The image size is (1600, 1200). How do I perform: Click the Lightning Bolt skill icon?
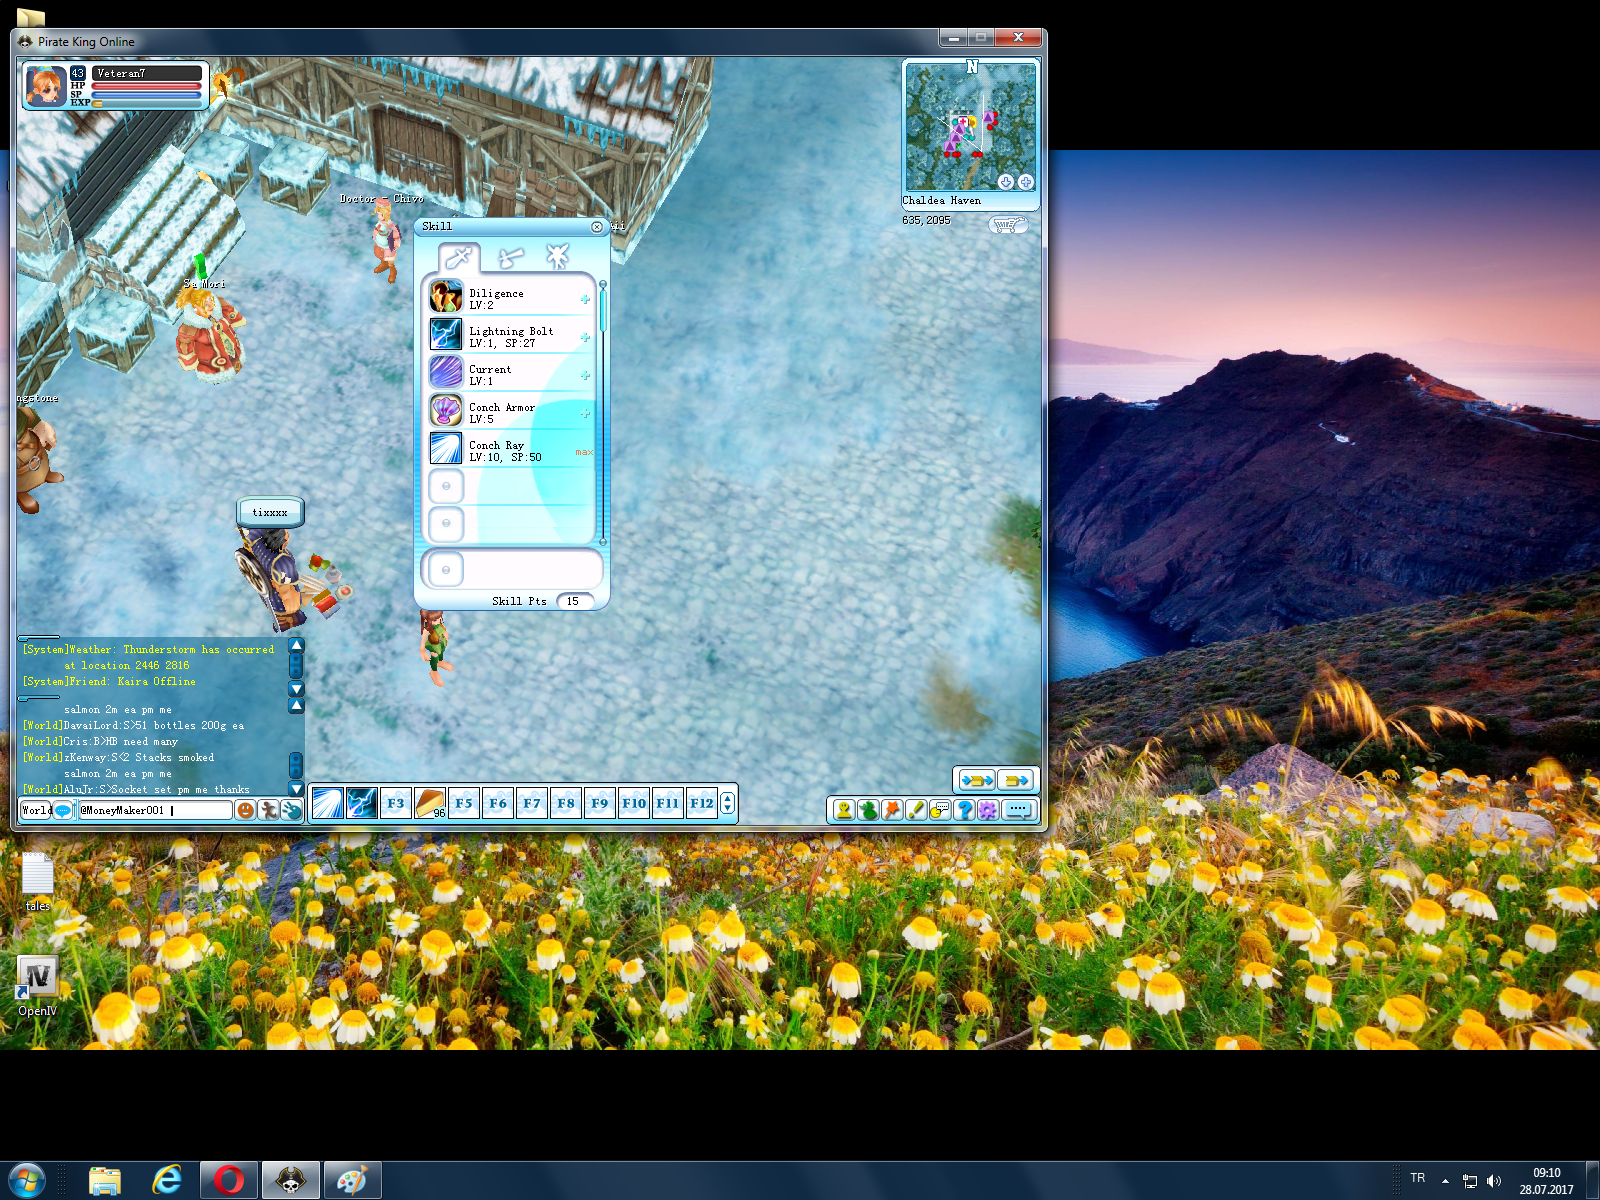click(x=446, y=335)
